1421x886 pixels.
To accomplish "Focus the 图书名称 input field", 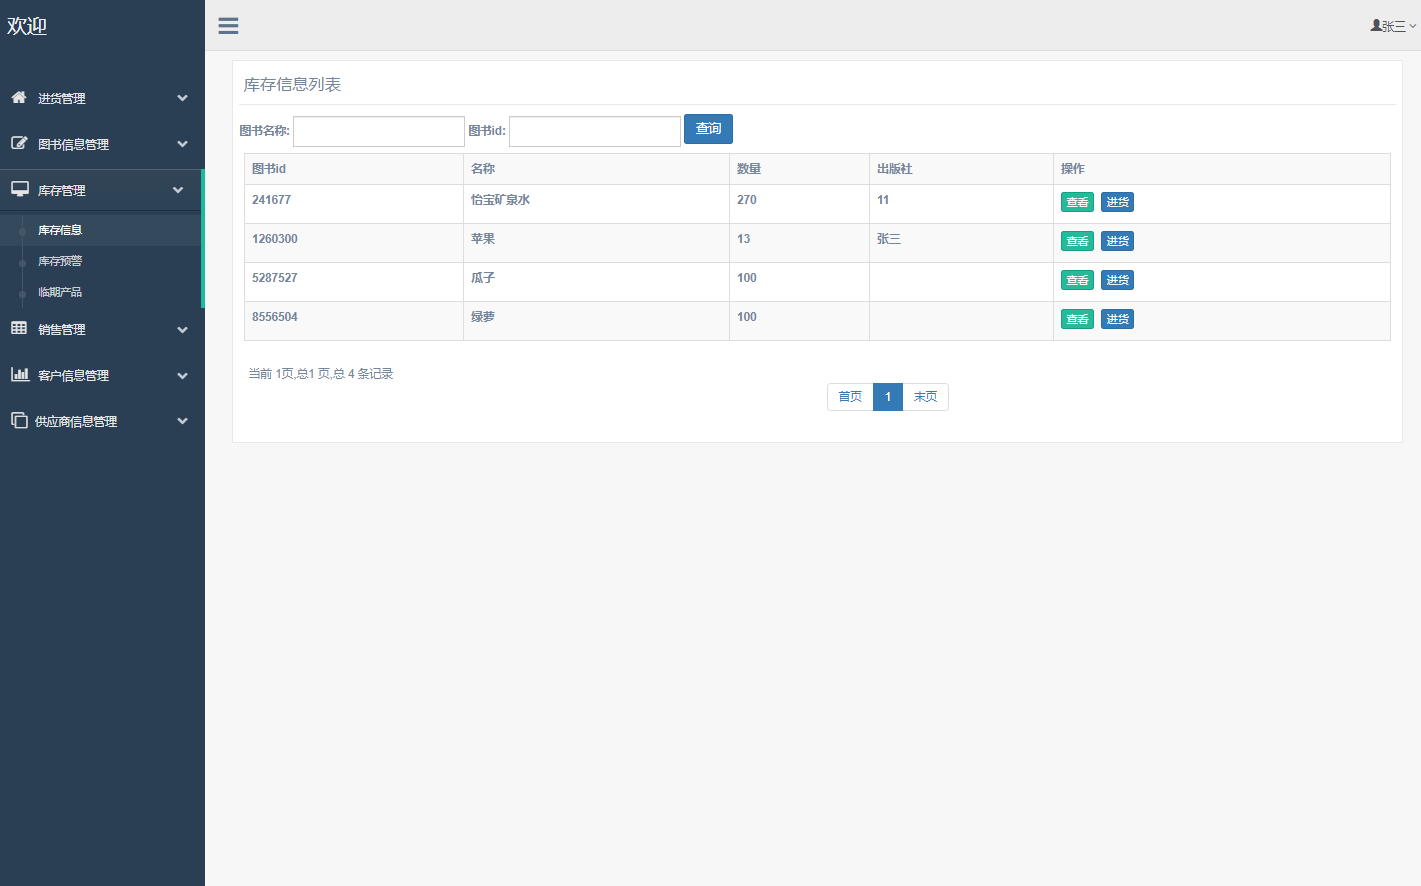I will tap(378, 131).
